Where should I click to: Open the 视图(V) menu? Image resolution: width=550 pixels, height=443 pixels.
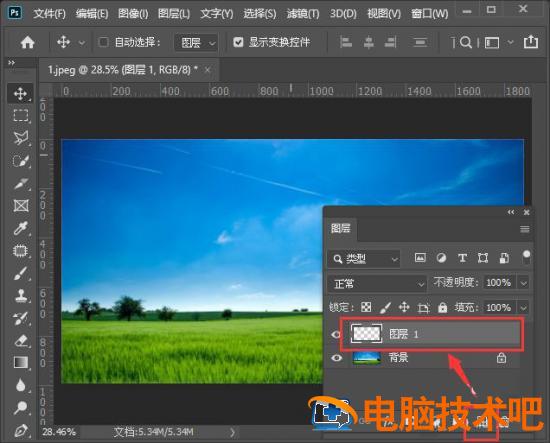click(384, 14)
